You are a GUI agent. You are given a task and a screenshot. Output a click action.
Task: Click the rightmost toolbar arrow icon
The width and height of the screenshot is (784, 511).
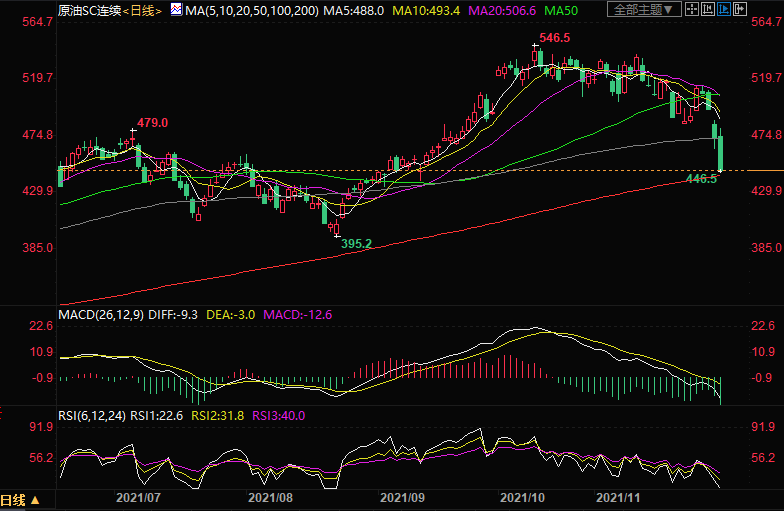740,9
